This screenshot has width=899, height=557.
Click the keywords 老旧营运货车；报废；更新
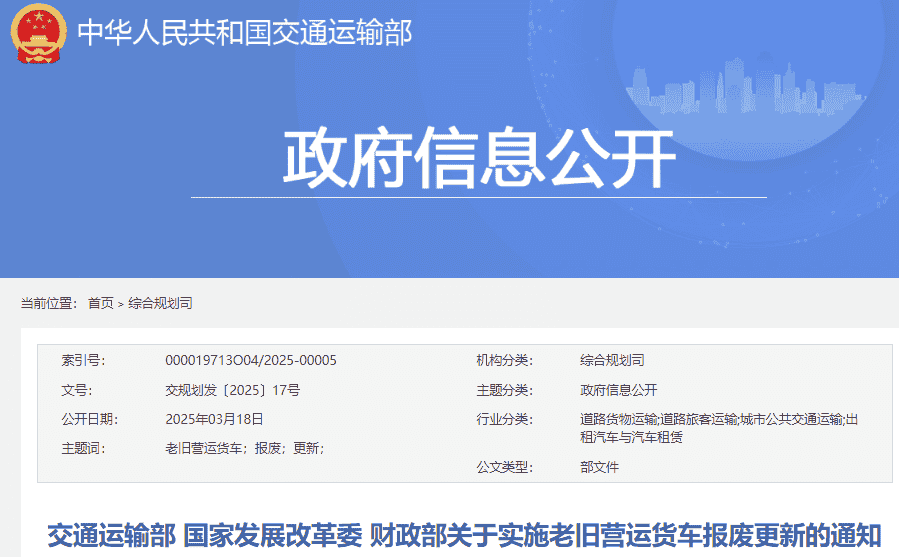[x=244, y=449]
